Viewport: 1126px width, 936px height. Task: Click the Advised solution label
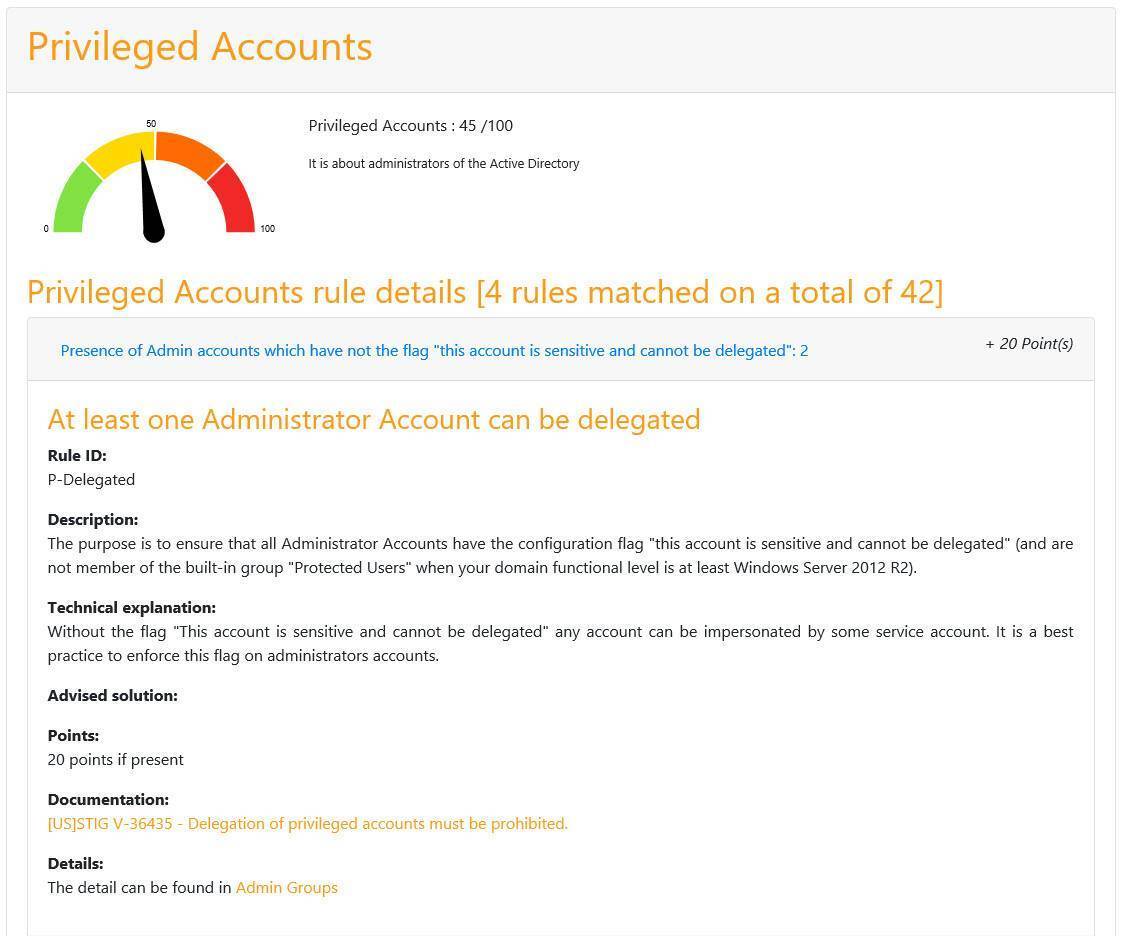point(112,696)
